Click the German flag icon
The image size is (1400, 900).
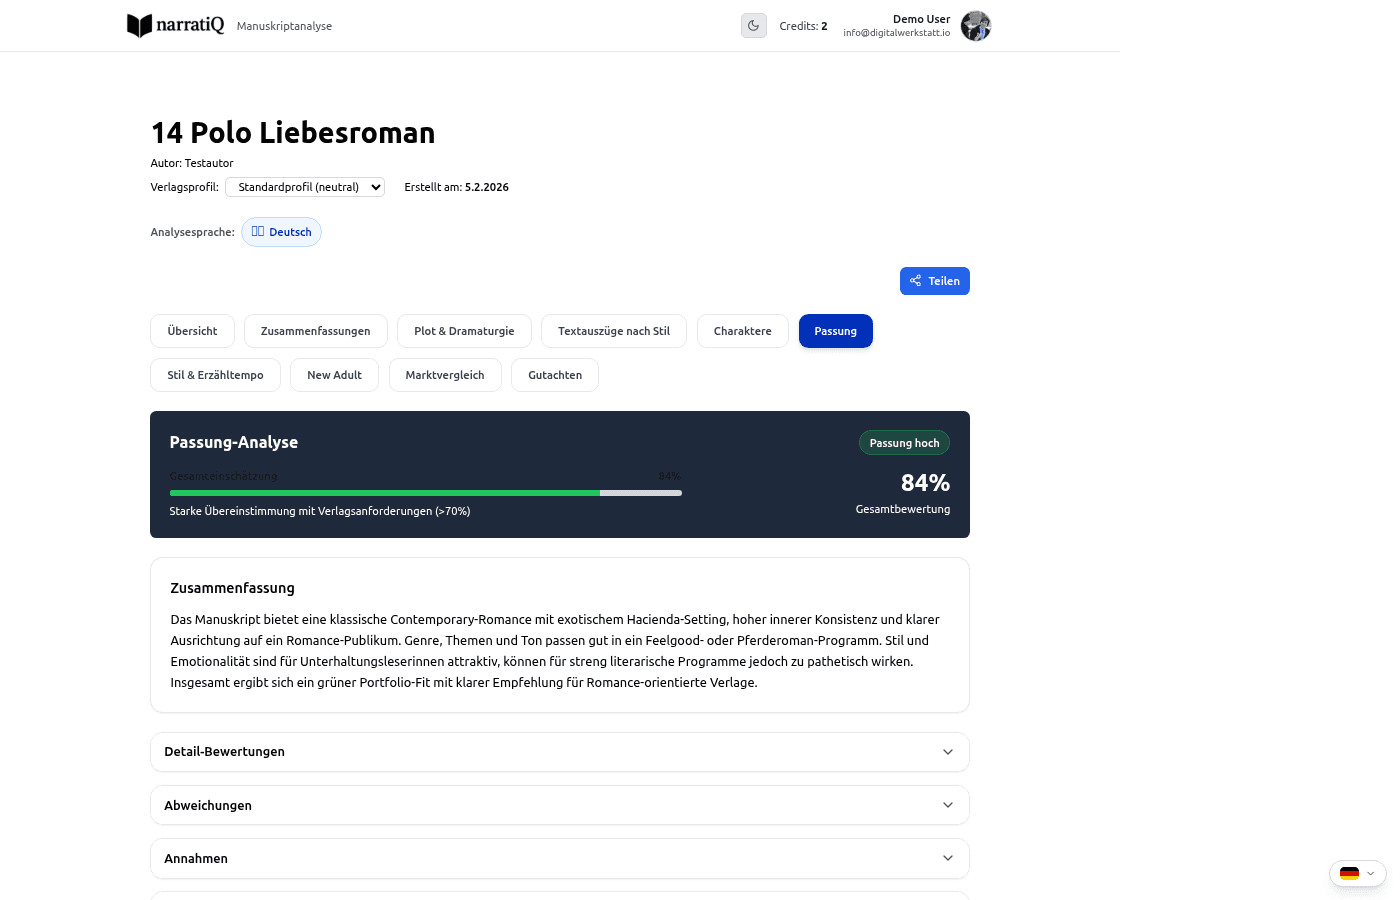[1349, 873]
